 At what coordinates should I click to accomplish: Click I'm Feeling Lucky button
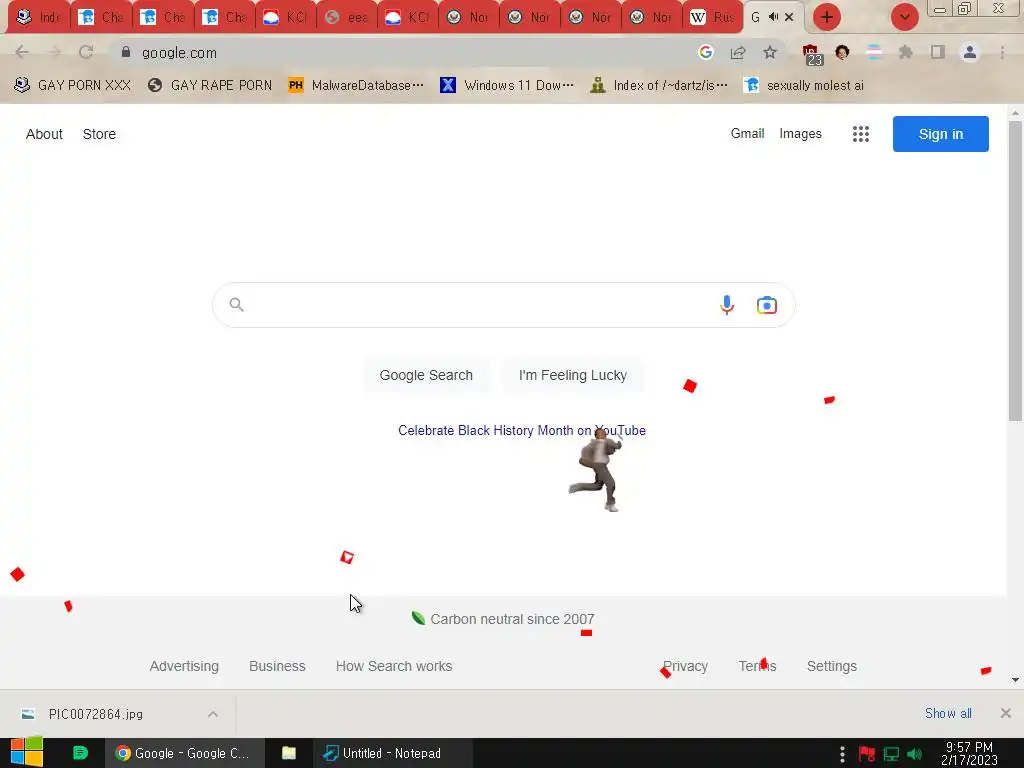[573, 375]
